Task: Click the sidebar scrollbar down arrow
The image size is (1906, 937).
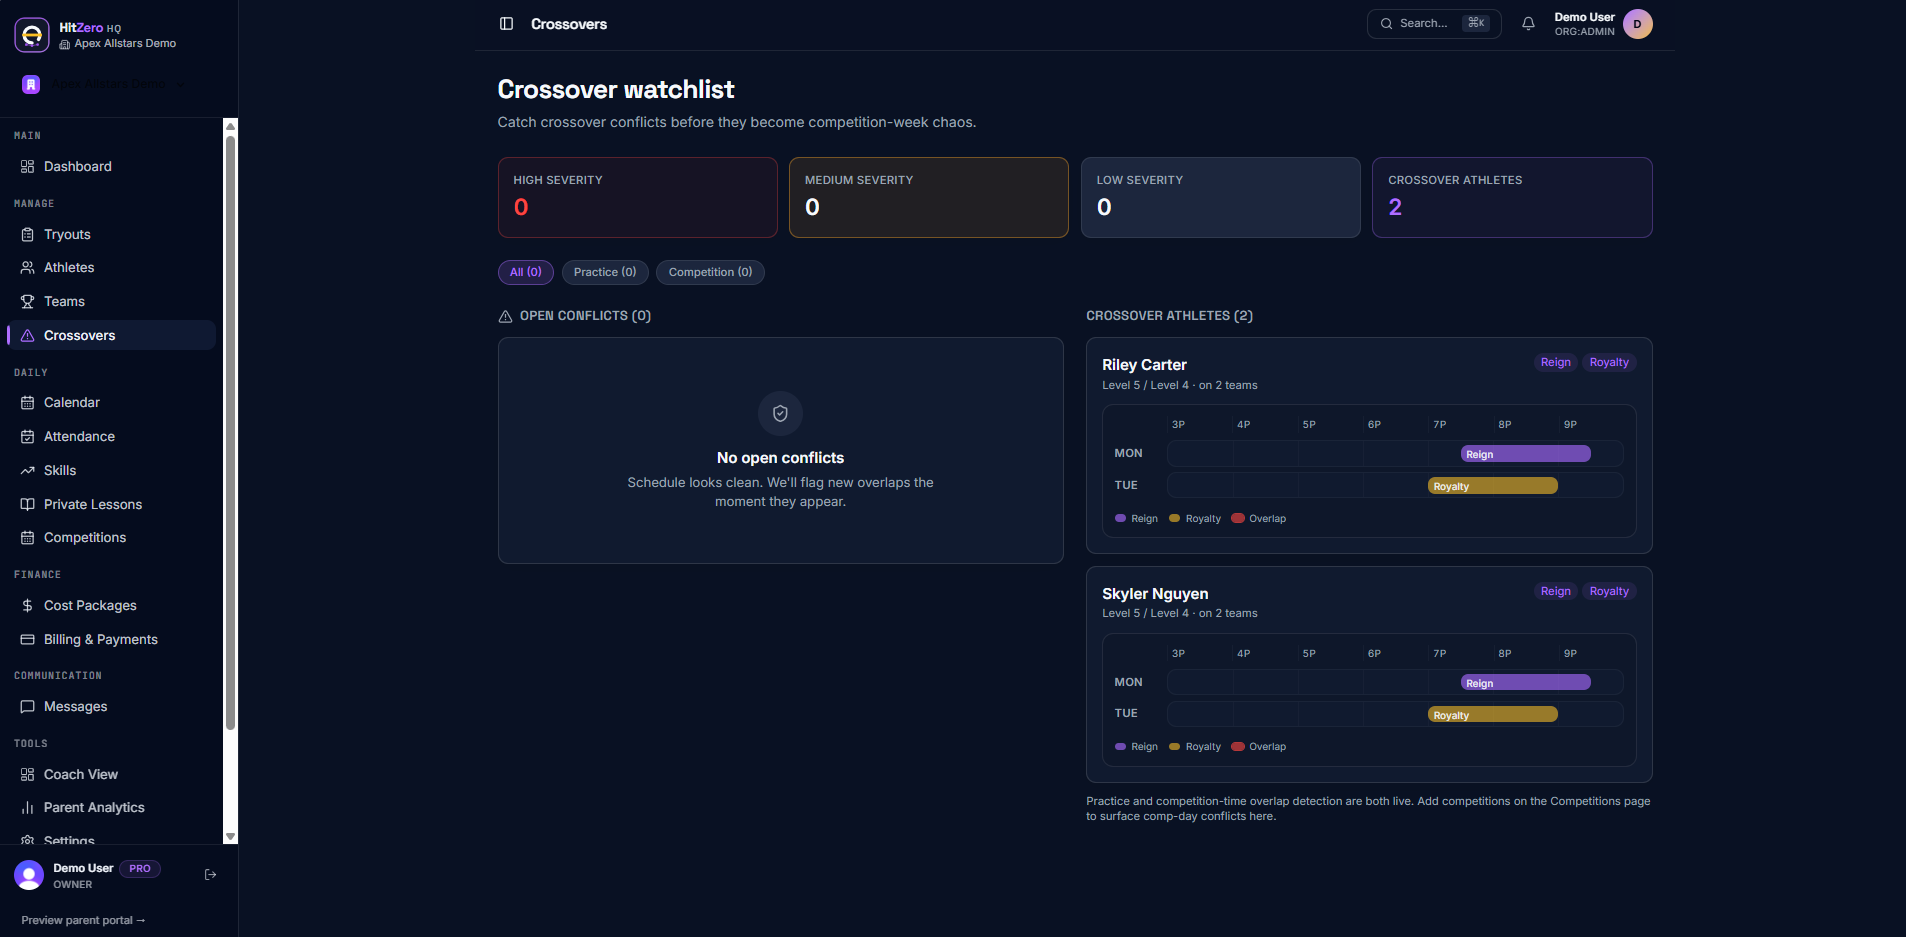Action: 230,836
